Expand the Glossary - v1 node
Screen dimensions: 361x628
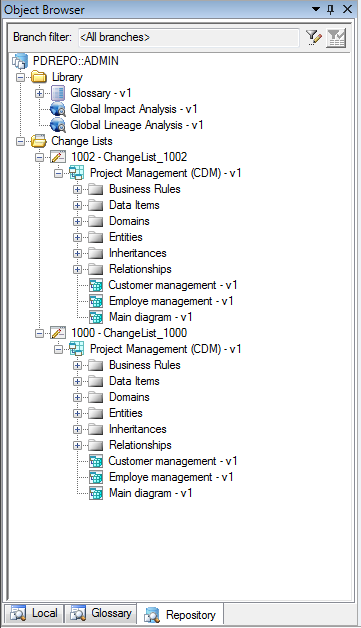pos(39,93)
